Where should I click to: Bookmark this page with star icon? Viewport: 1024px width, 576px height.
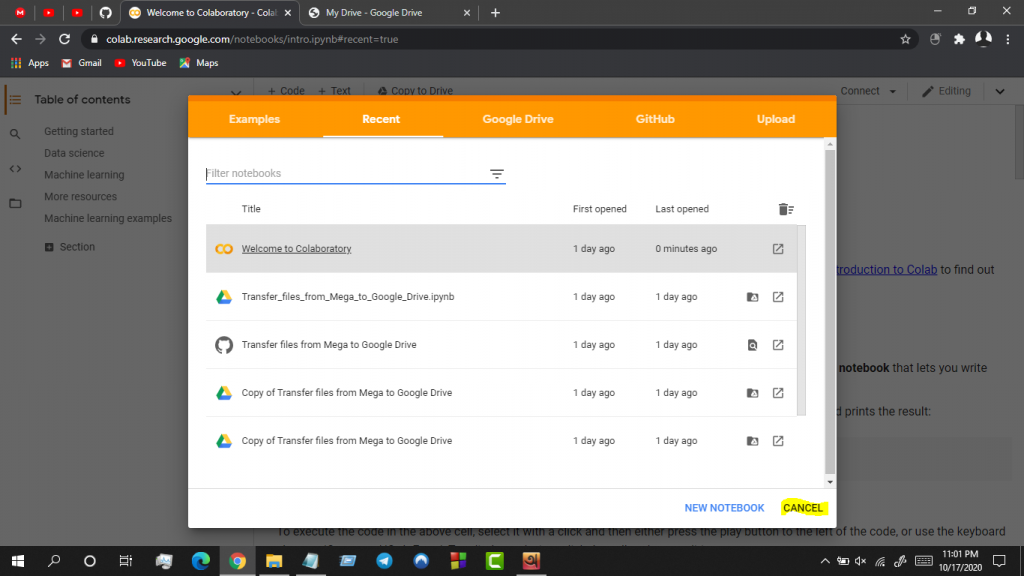click(905, 39)
